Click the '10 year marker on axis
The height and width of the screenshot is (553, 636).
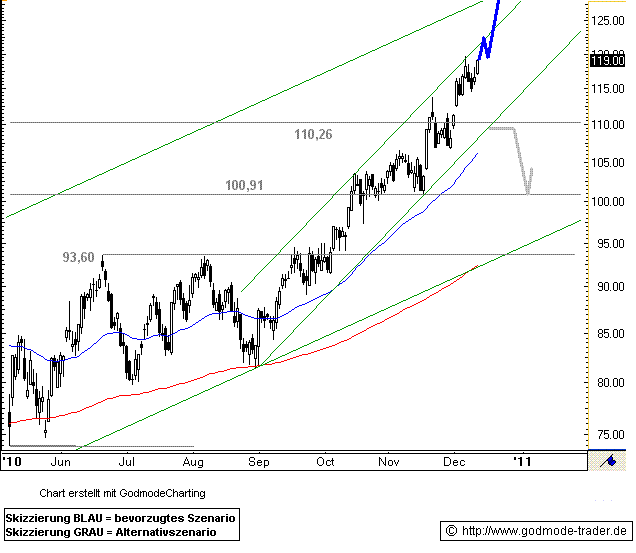point(12,462)
